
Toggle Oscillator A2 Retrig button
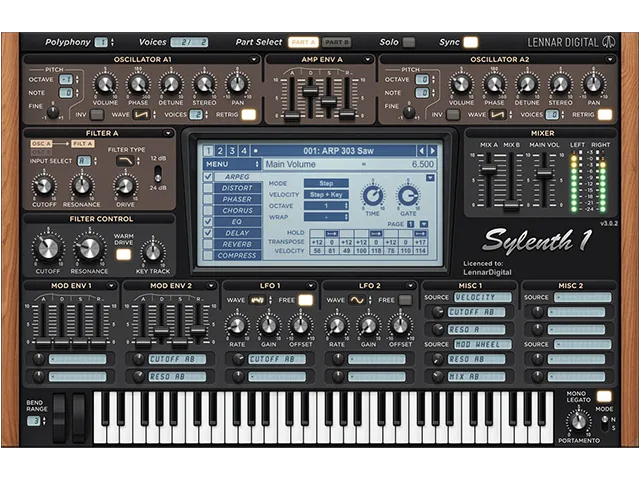tap(605, 115)
